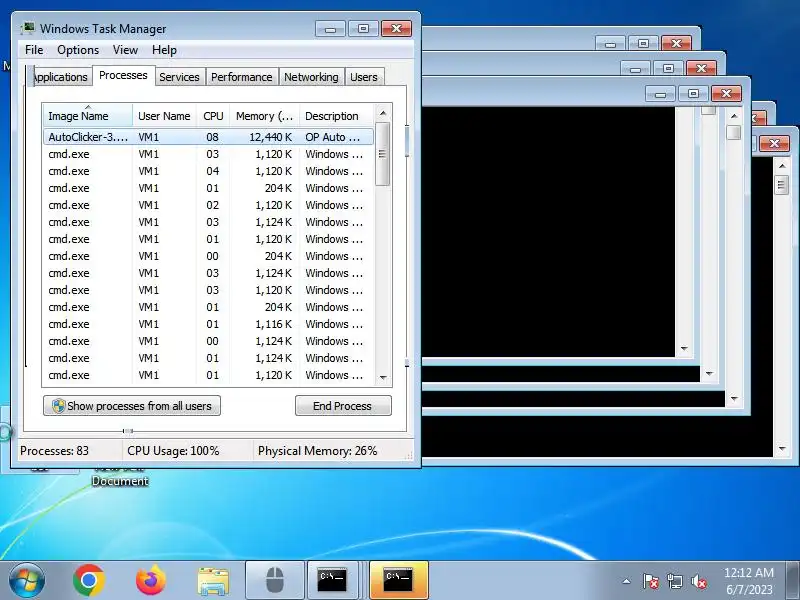Close the second command prompt window behind
This screenshot has height=600, width=800.
(702, 68)
